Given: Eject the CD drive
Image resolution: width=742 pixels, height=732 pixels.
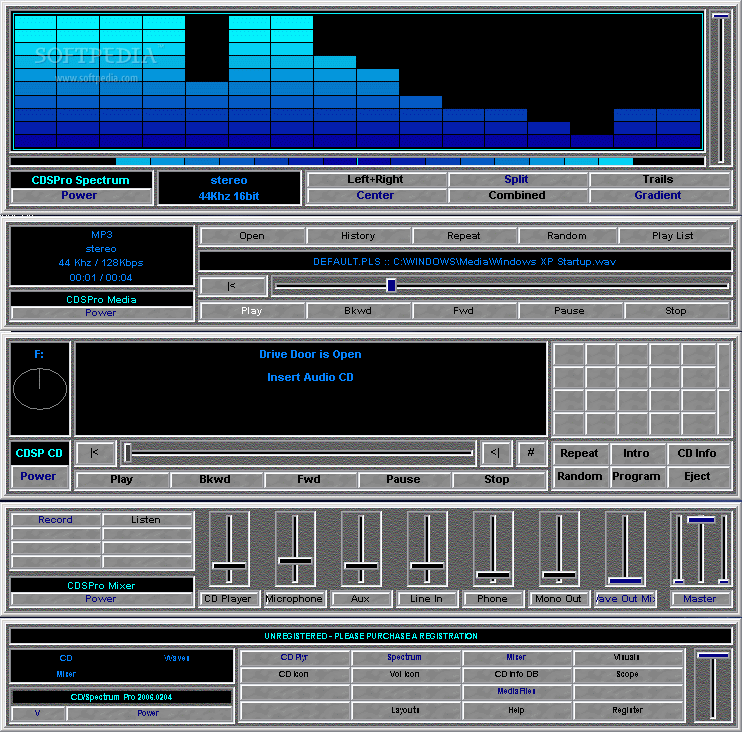Looking at the screenshot, I should pos(698,476).
